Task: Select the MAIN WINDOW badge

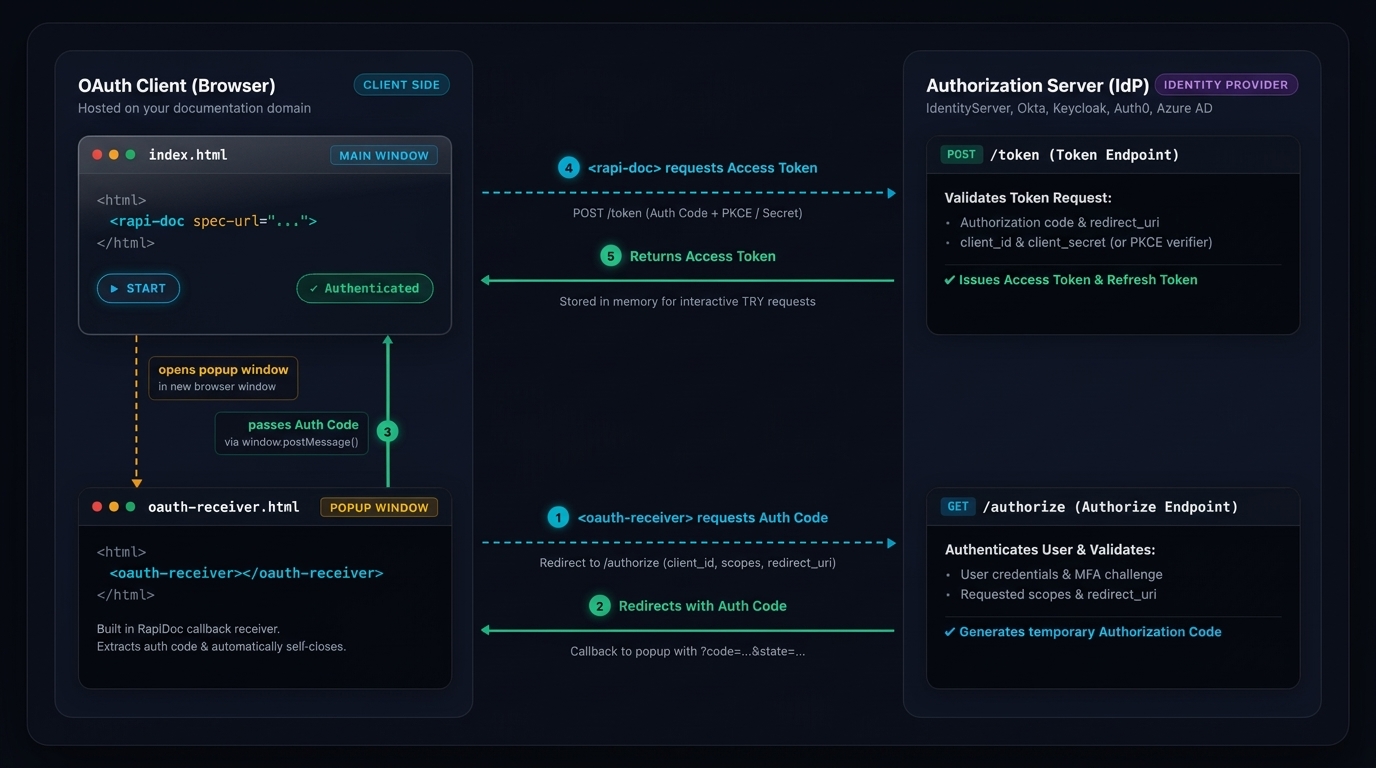Action: [x=384, y=155]
